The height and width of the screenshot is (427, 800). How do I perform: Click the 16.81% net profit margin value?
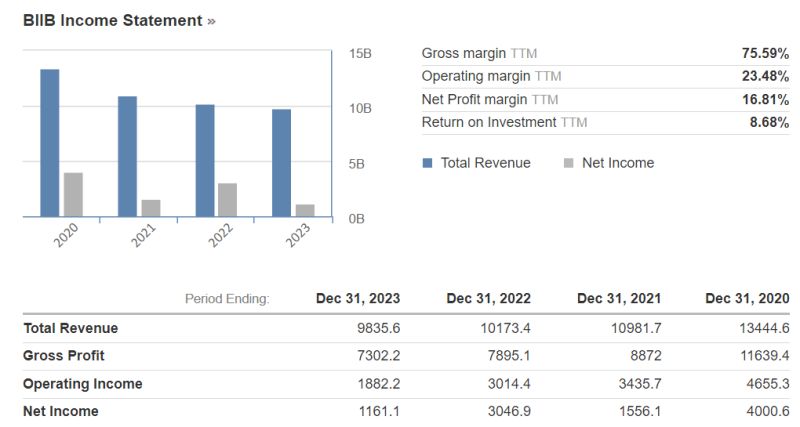[x=765, y=99]
